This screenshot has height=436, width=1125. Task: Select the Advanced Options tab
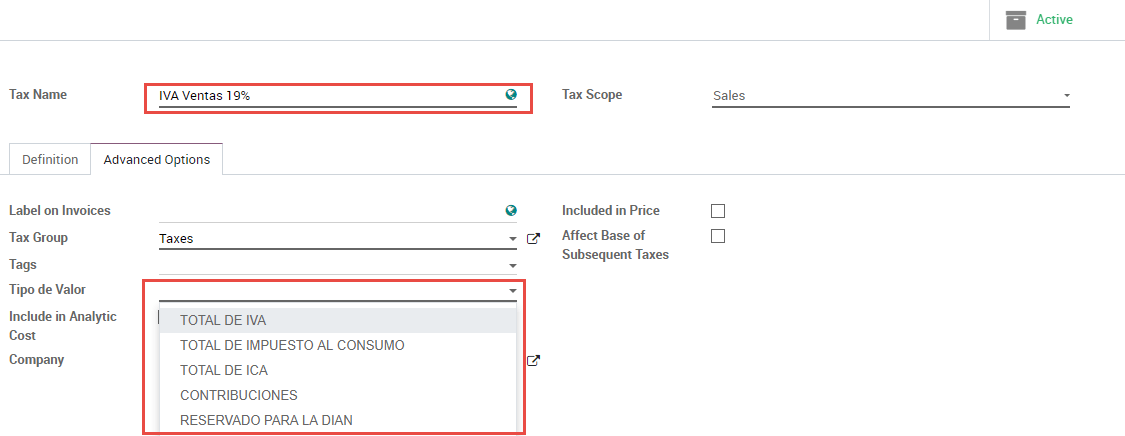pyautogui.click(x=157, y=160)
